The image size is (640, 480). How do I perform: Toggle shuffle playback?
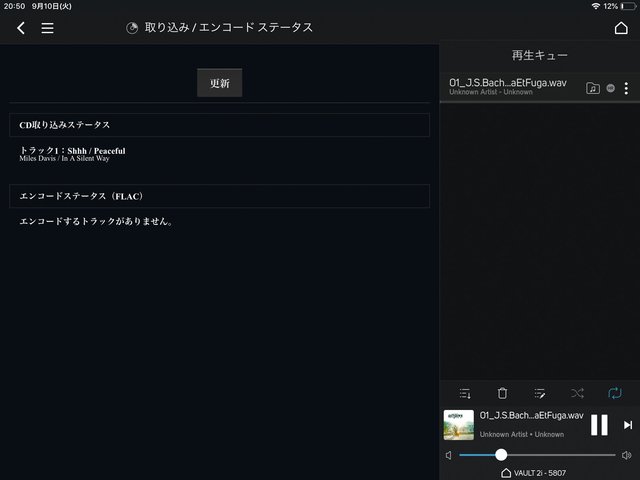tap(577, 394)
